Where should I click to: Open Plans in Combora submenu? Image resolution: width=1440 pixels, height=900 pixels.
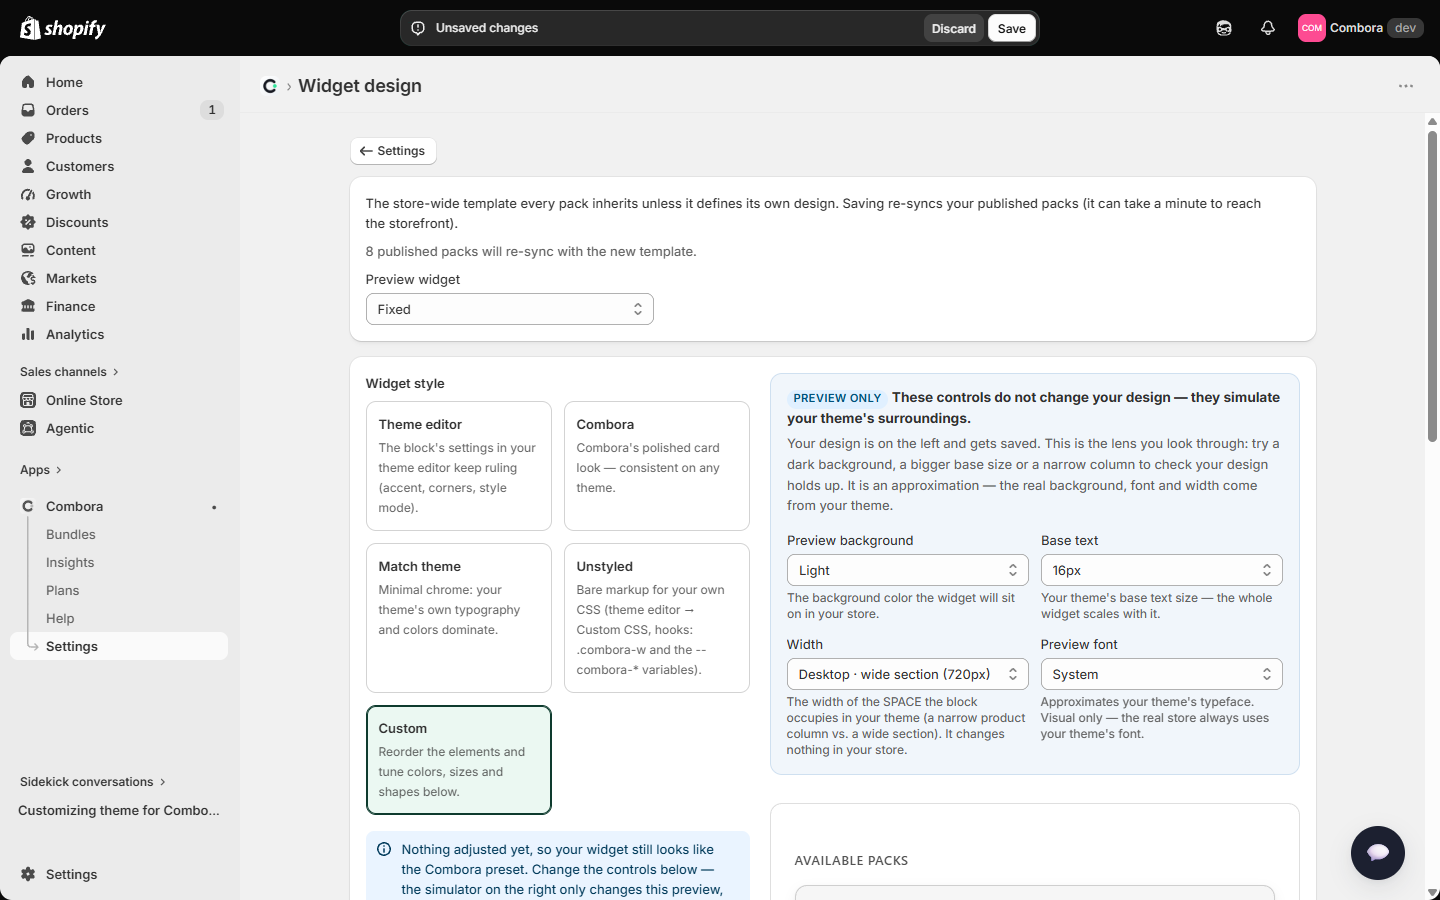tap(62, 591)
